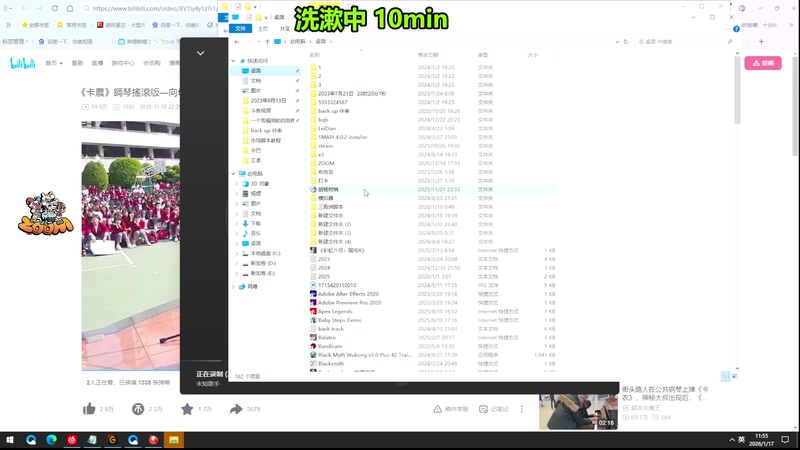This screenshot has width=800, height=450.
Task: Open Microsoft Edge from the taskbar
Action: click(52, 440)
